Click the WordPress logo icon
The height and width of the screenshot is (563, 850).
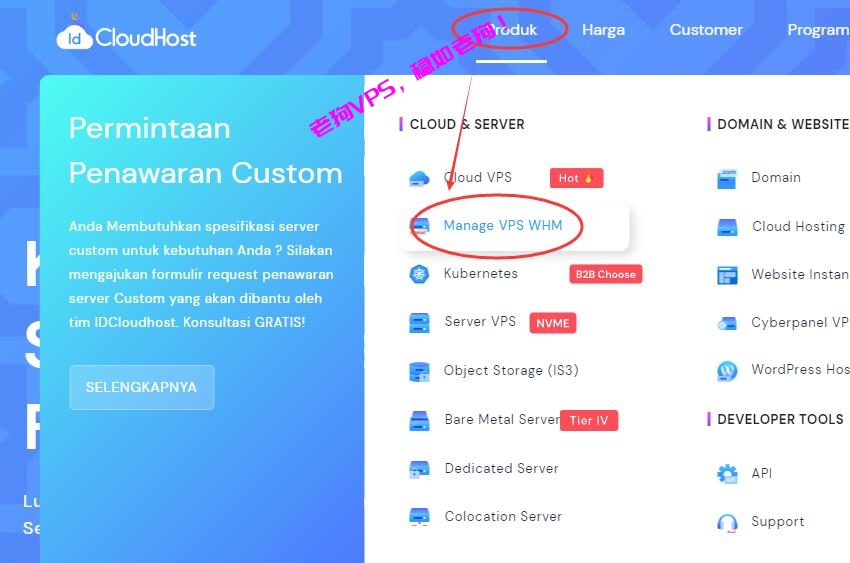727,371
